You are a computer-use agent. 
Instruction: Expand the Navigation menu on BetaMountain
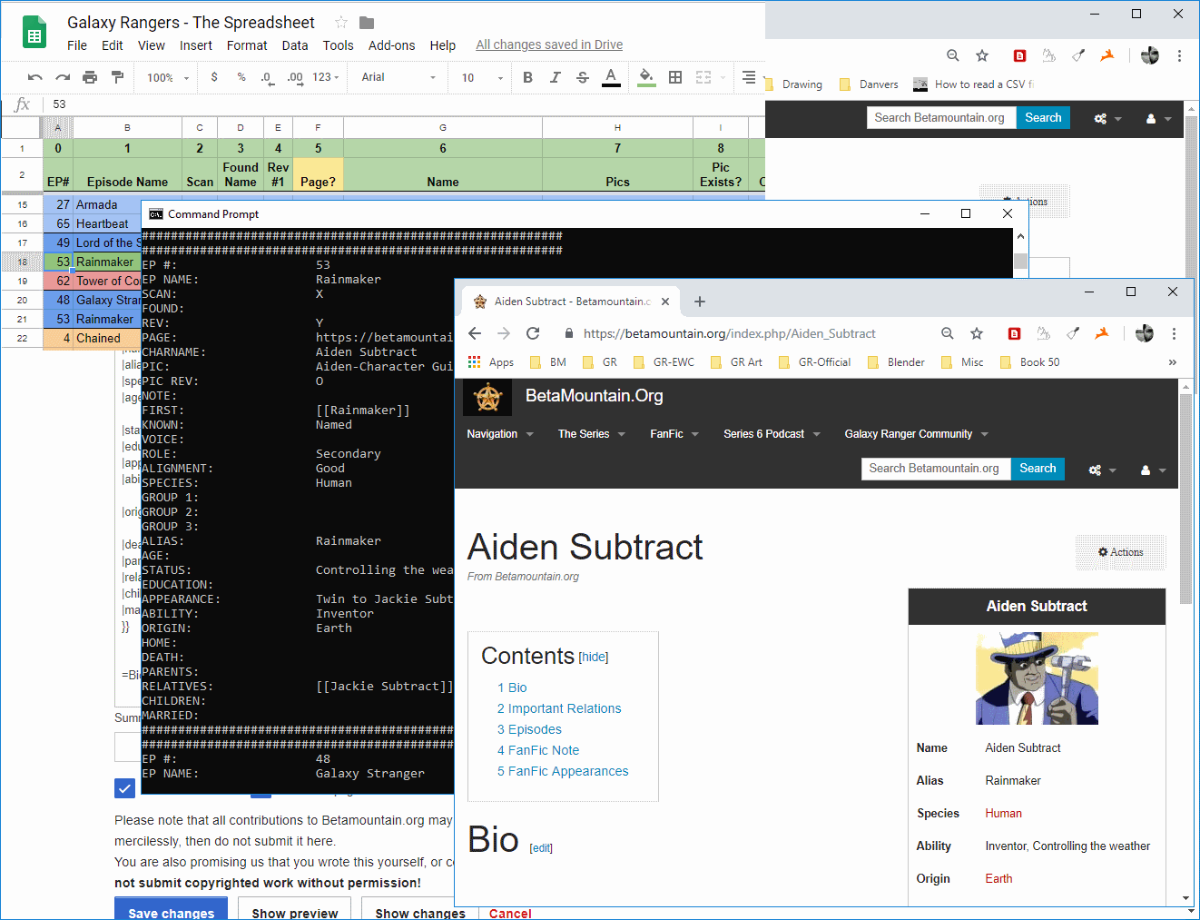point(500,434)
